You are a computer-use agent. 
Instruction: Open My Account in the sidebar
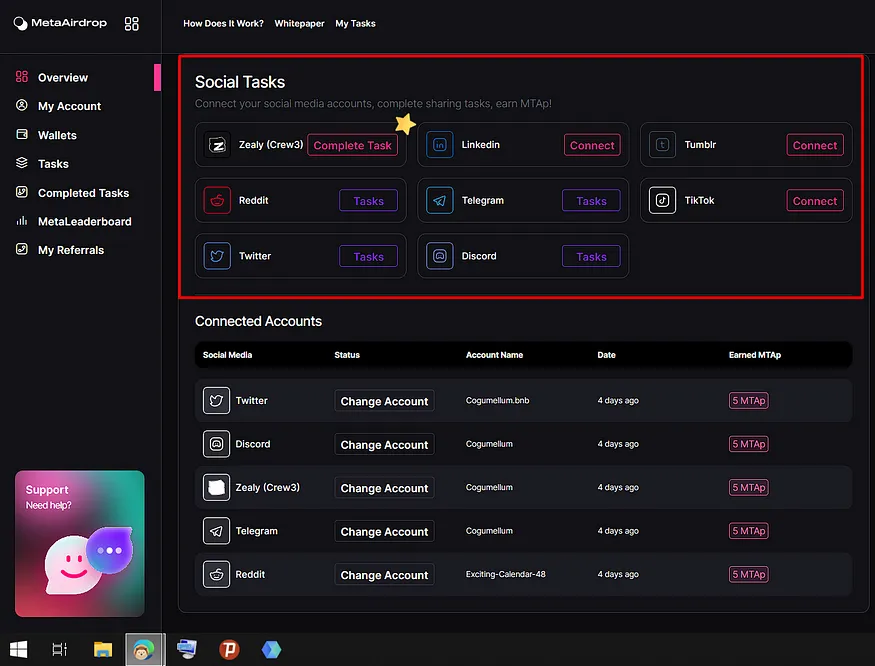(69, 106)
